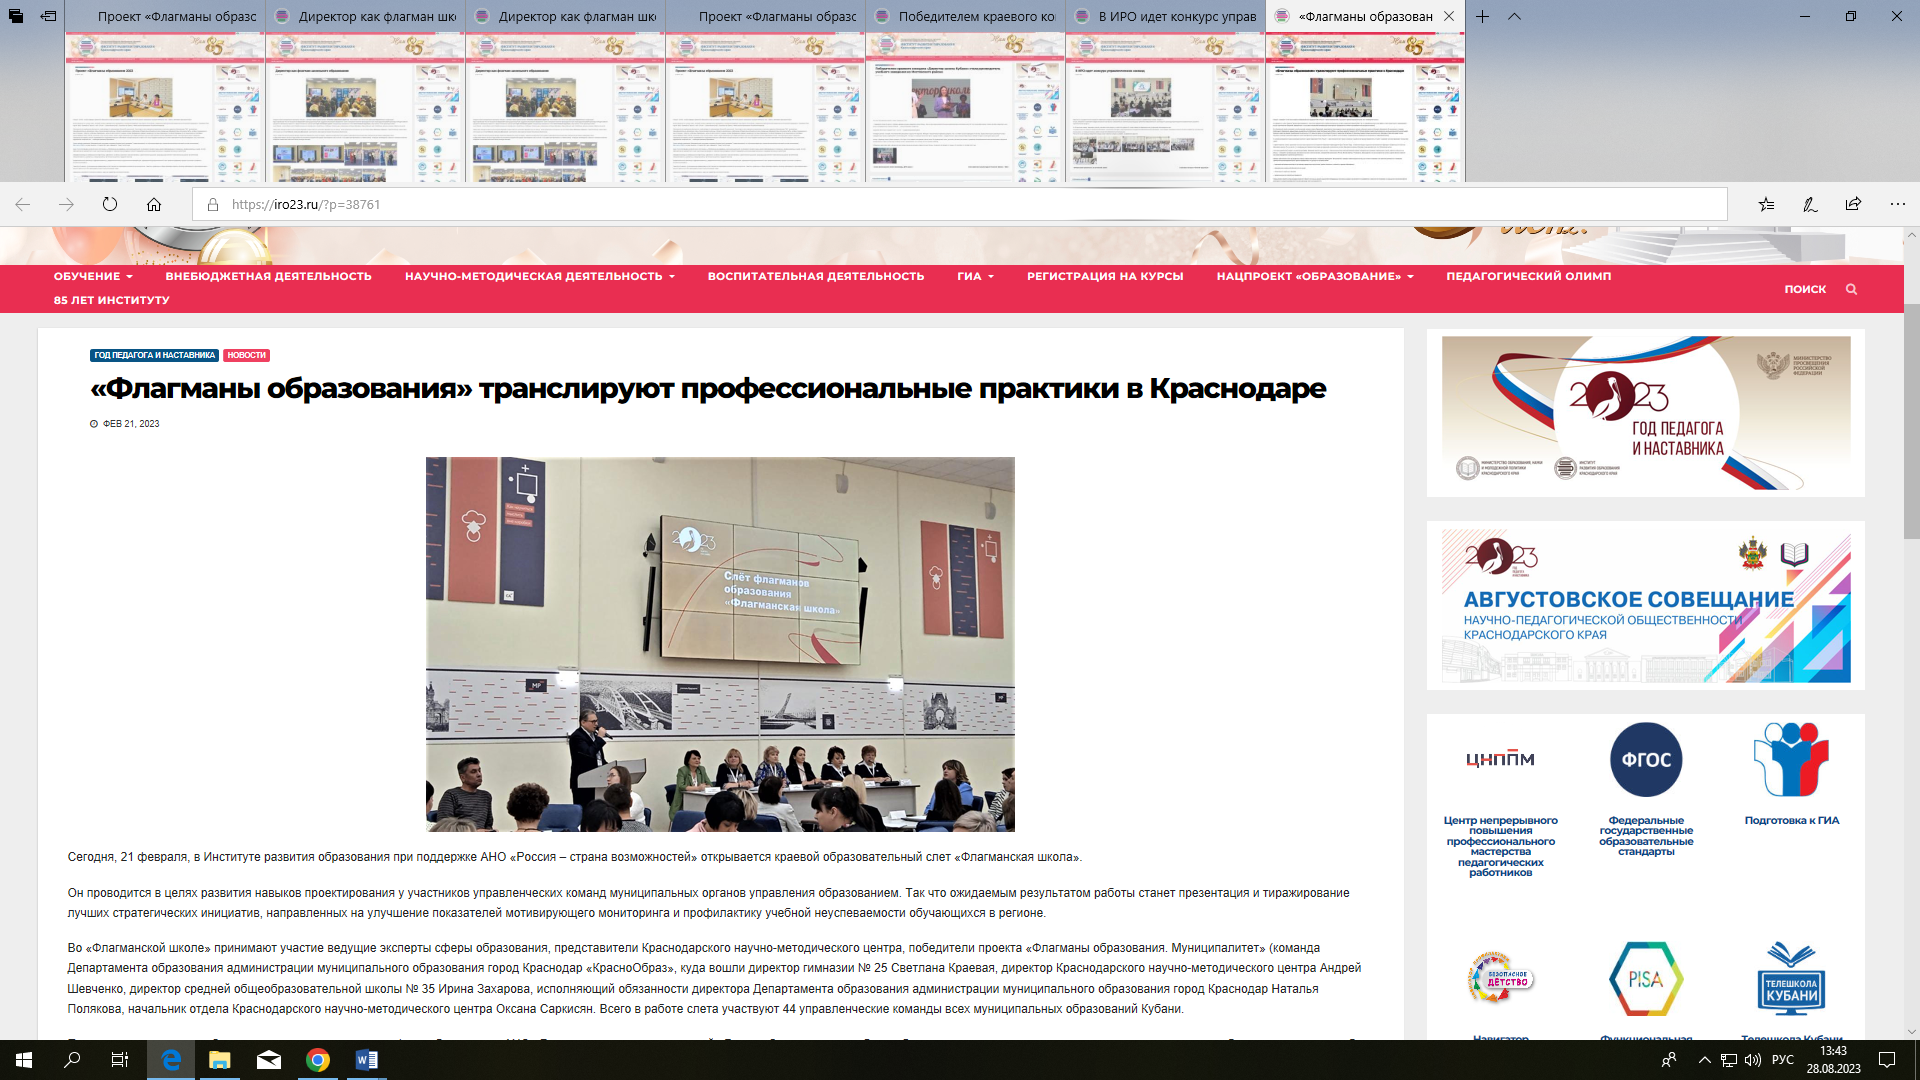Click the Share page icon

(1853, 204)
